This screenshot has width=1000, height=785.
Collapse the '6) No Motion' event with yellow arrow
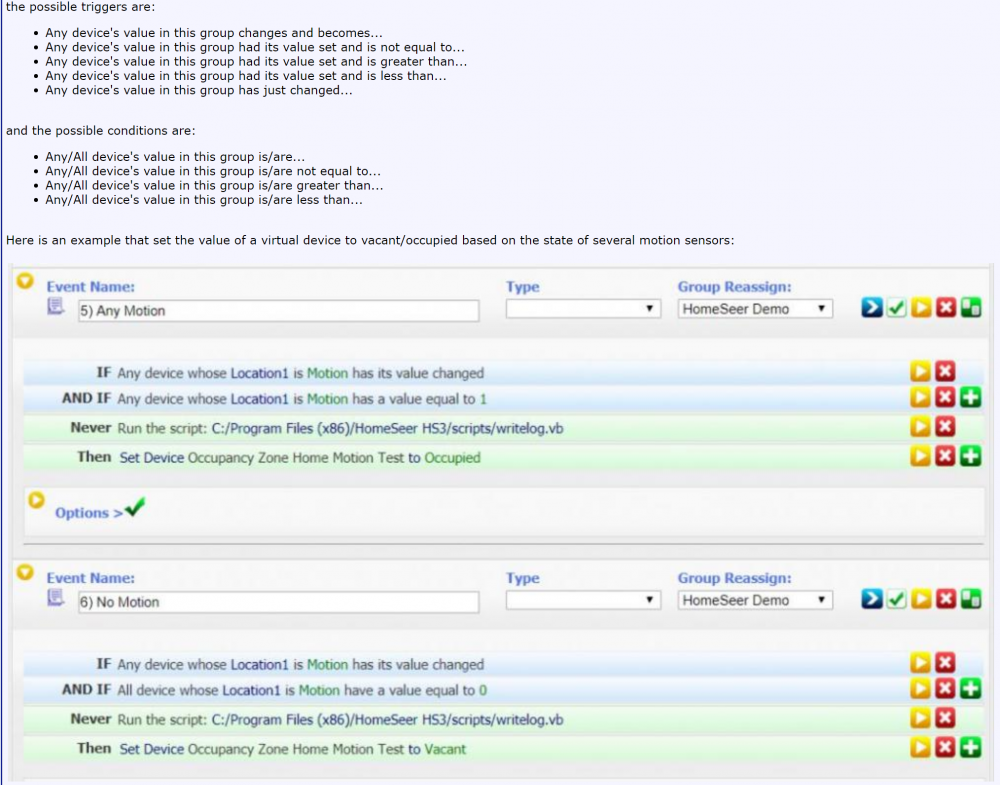pos(26,573)
